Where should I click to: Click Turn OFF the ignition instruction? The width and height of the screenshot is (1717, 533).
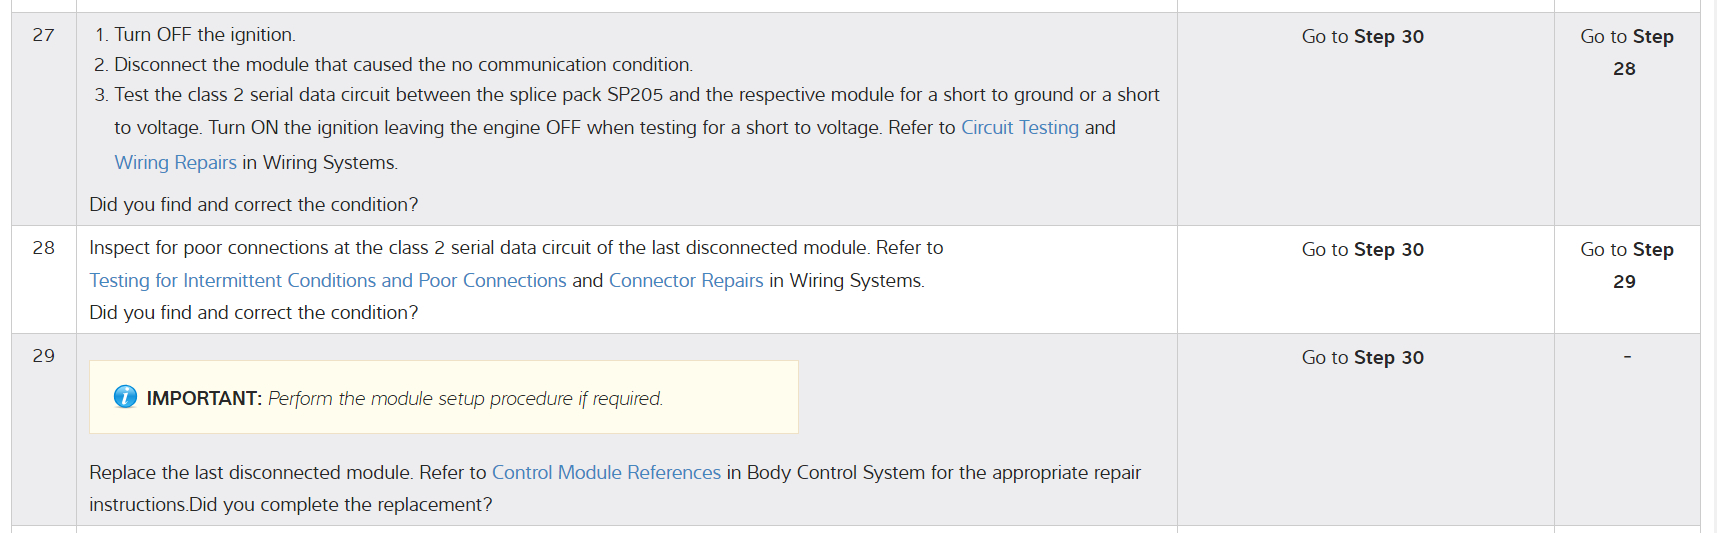pyautogui.click(x=204, y=35)
